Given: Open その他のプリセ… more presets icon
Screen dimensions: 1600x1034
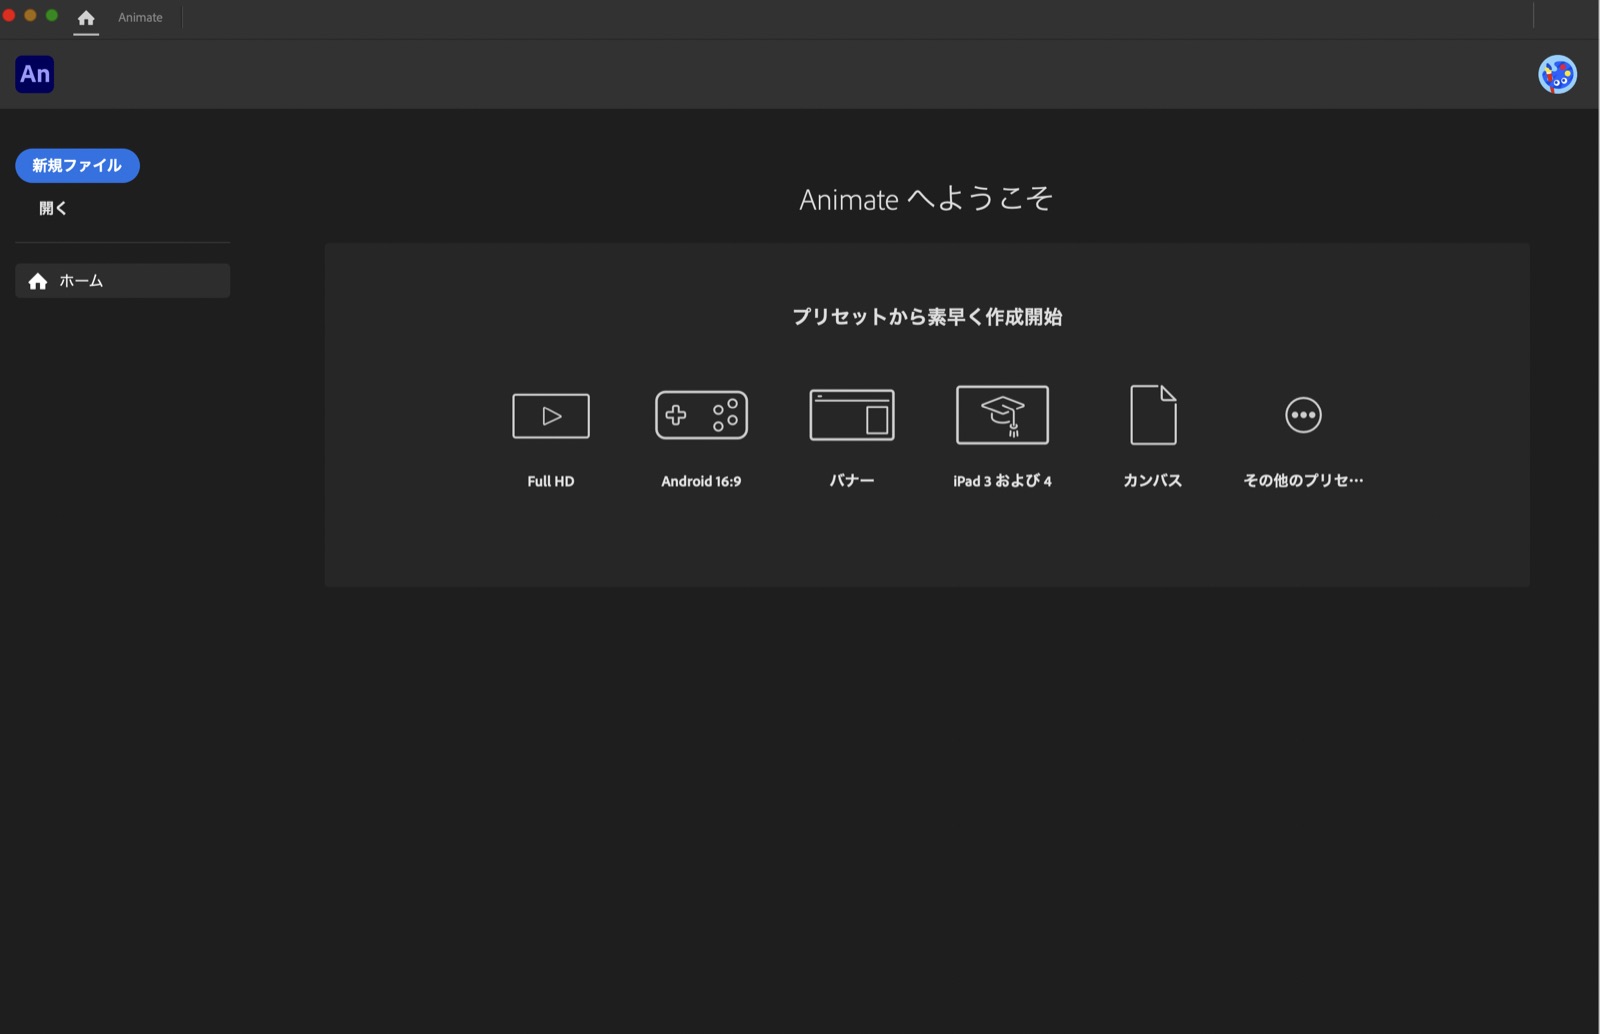Looking at the screenshot, I should [1303, 415].
